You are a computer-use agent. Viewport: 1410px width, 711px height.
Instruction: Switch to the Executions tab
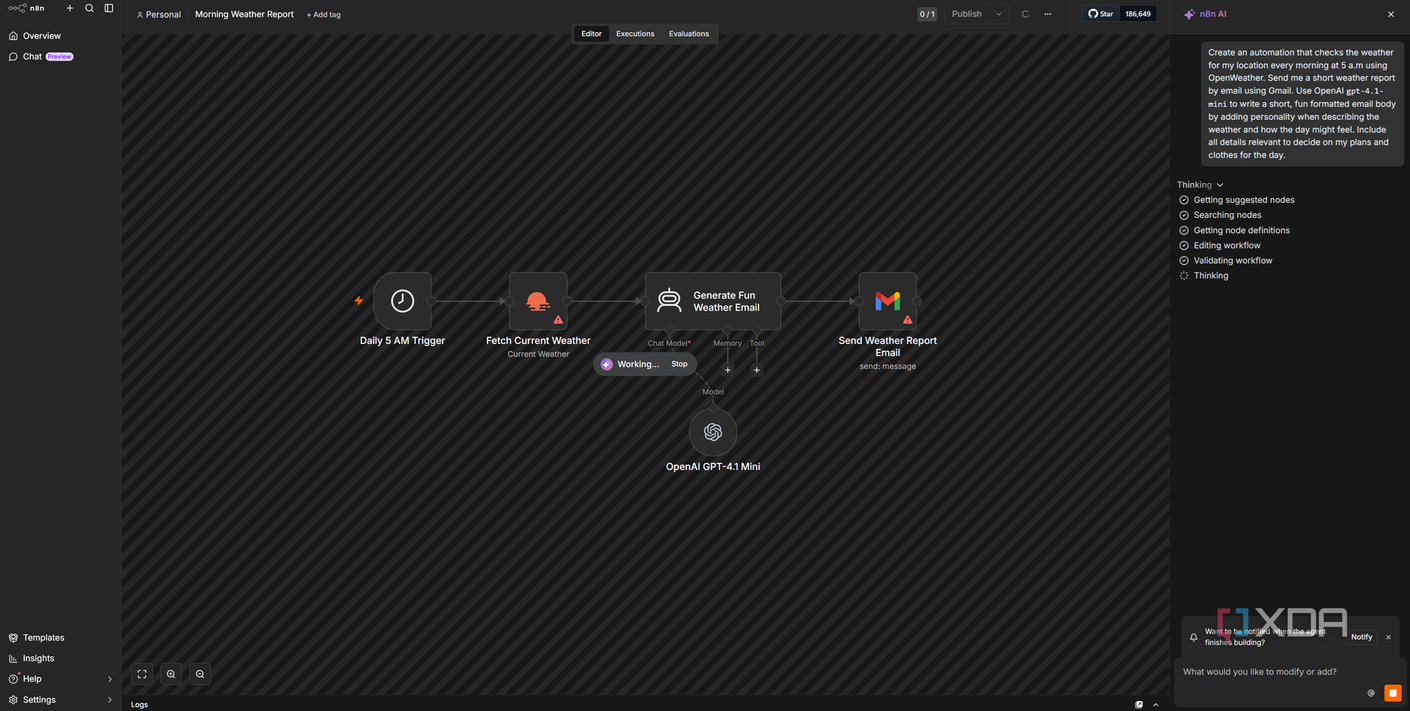coord(635,34)
